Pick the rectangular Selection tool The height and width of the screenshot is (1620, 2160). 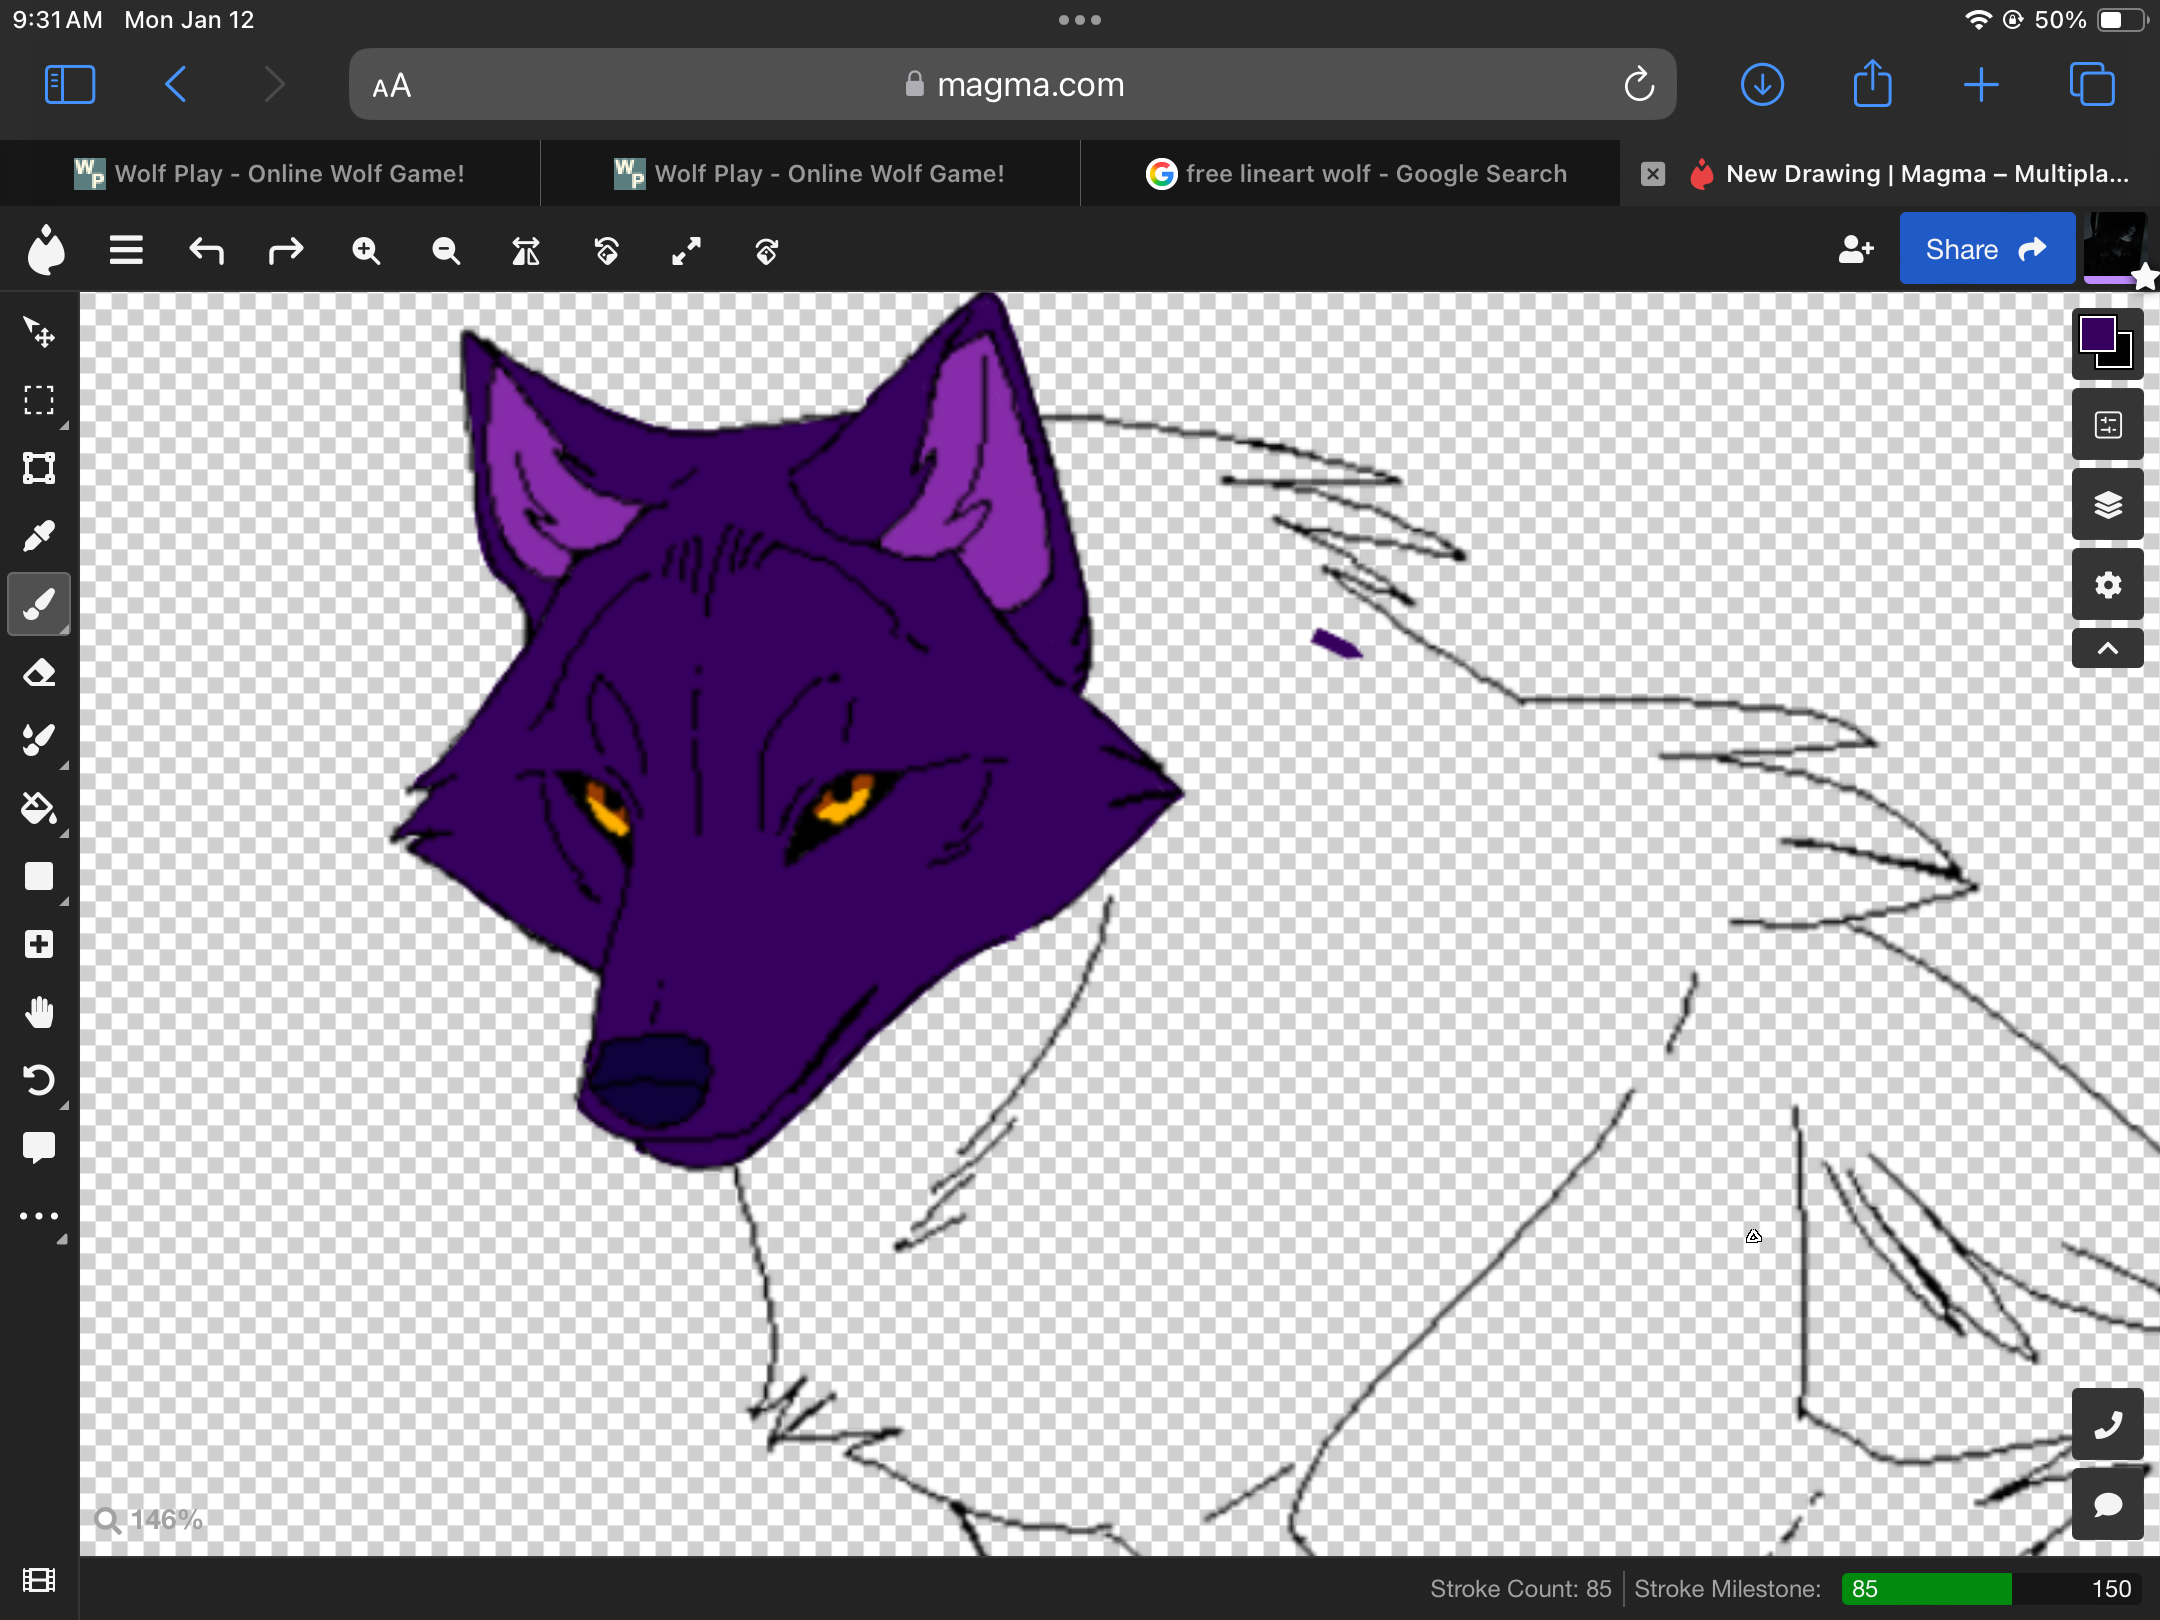(x=39, y=400)
